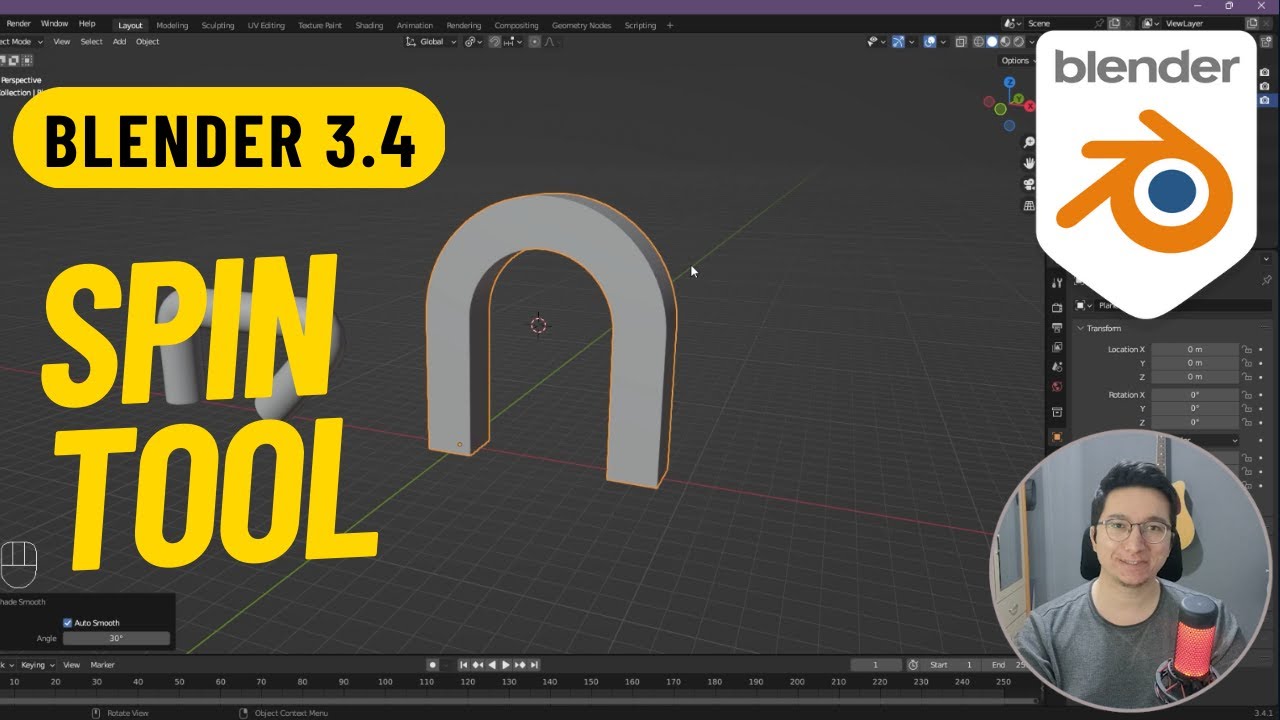Screen dimensions: 1280x720
Task: Jump to the timeline end frame
Action: click(x=534, y=665)
